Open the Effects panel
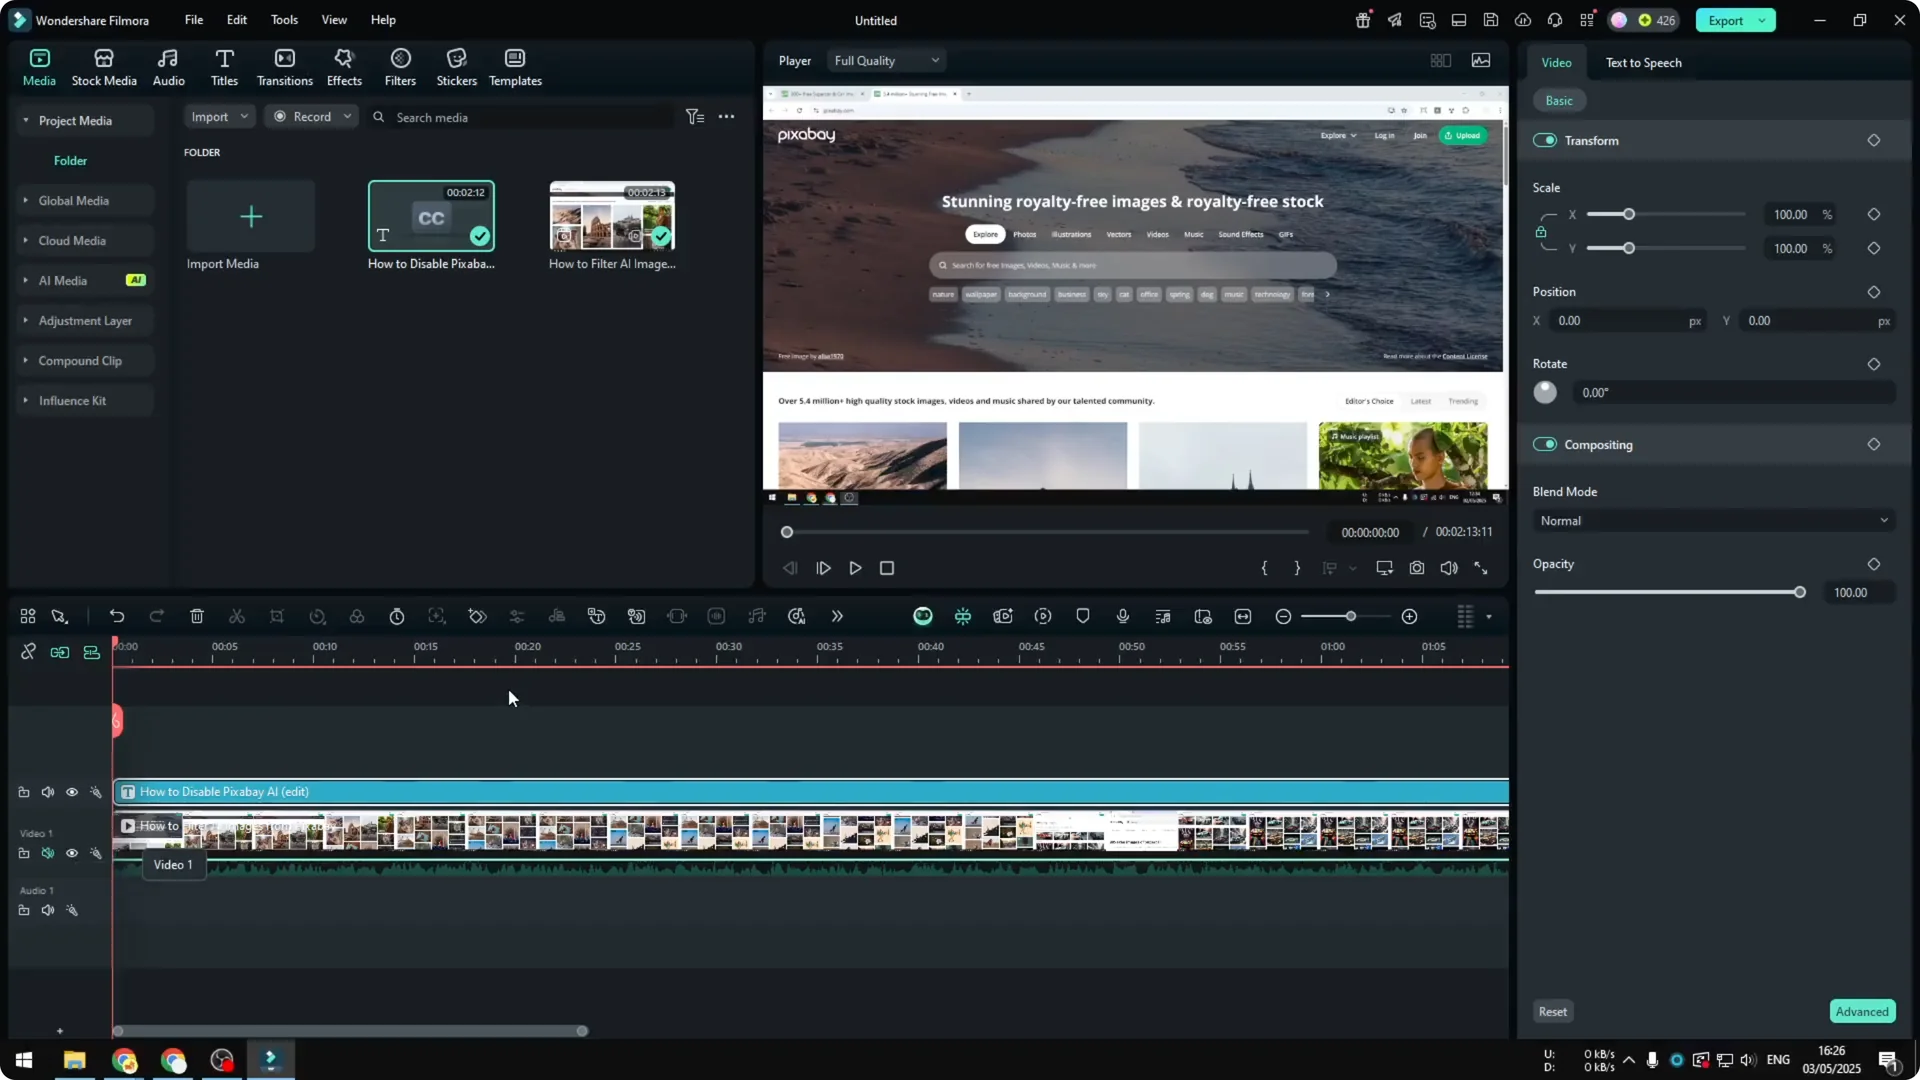The height and width of the screenshot is (1080, 1920). (344, 66)
